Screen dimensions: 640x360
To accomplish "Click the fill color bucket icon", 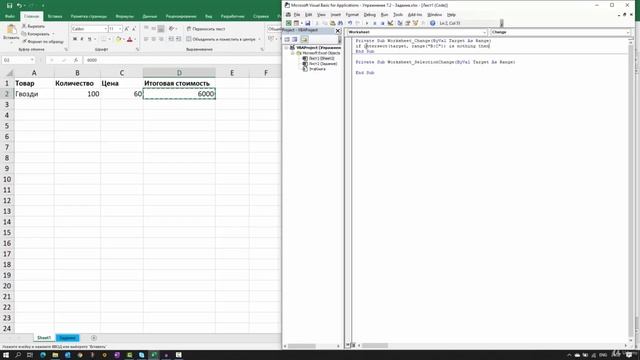I will tap(118, 39).
